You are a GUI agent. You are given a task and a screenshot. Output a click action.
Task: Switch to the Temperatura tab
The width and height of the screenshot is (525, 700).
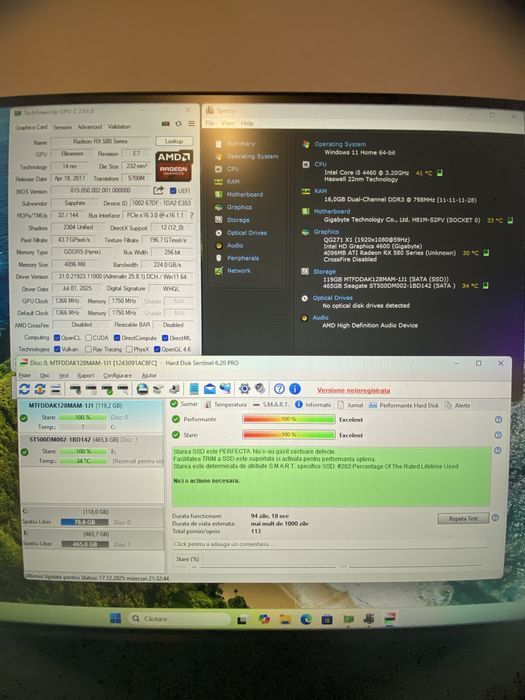pyautogui.click(x=225, y=405)
